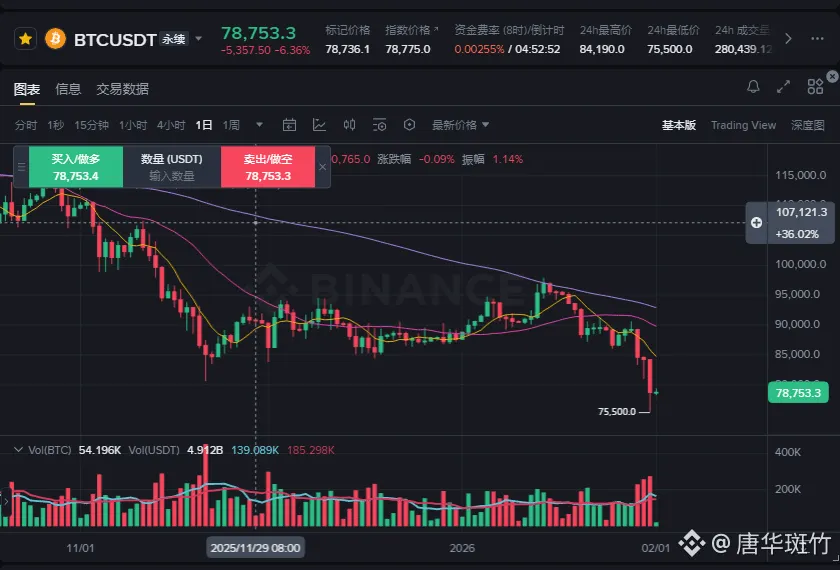Open chart settings hexagon icon
The image size is (840, 570).
click(x=409, y=125)
